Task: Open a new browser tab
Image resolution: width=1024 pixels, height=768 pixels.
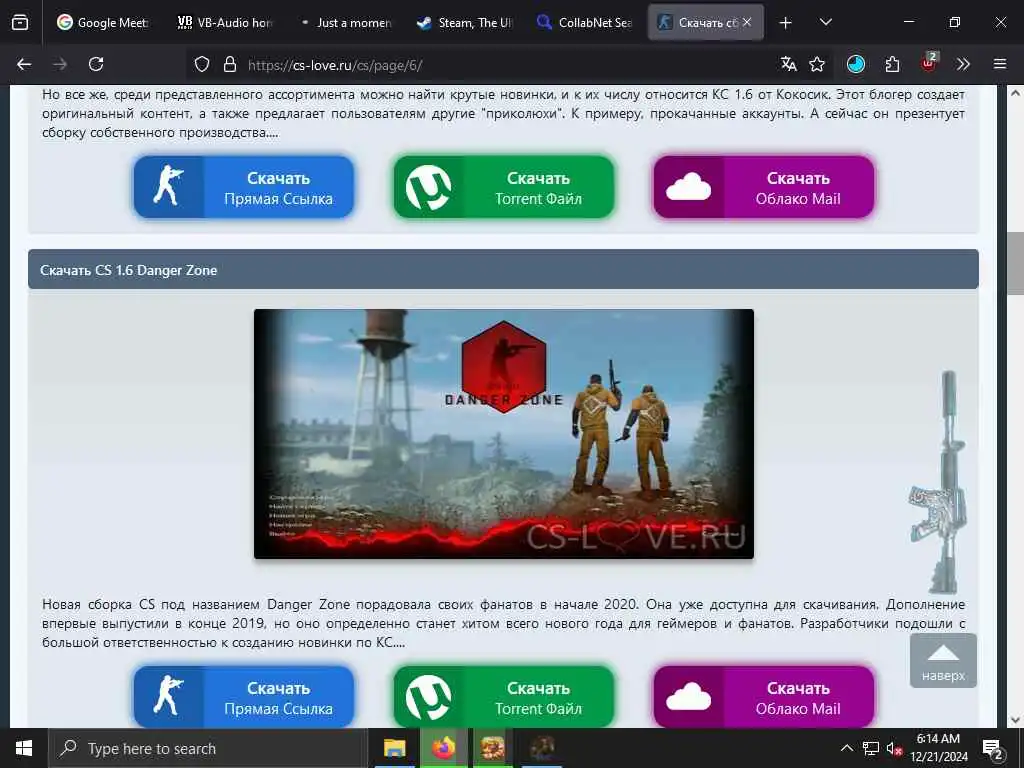Action: [x=786, y=22]
